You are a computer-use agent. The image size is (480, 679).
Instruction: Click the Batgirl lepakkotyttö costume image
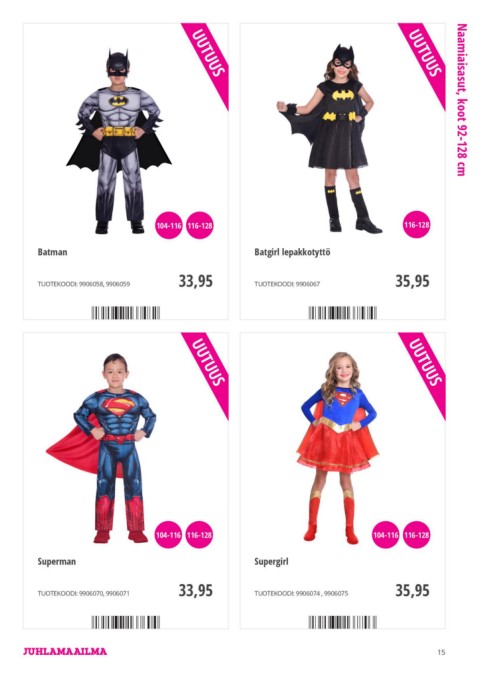(329, 139)
